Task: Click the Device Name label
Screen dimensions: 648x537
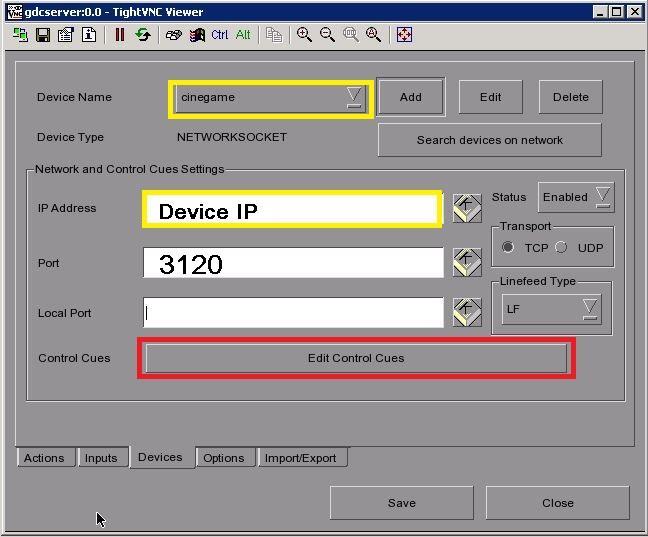Action: 74,97
